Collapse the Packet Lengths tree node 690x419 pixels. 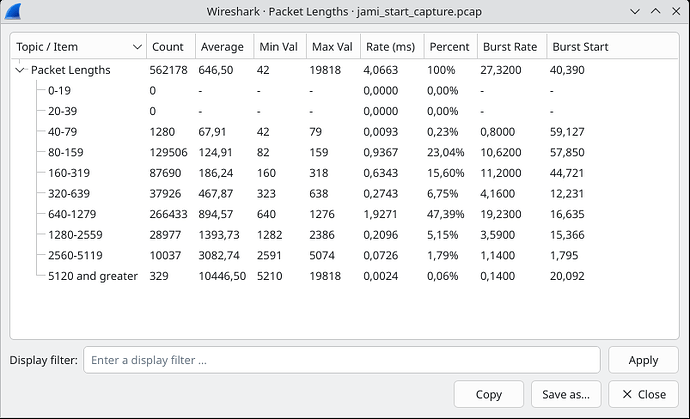20,70
